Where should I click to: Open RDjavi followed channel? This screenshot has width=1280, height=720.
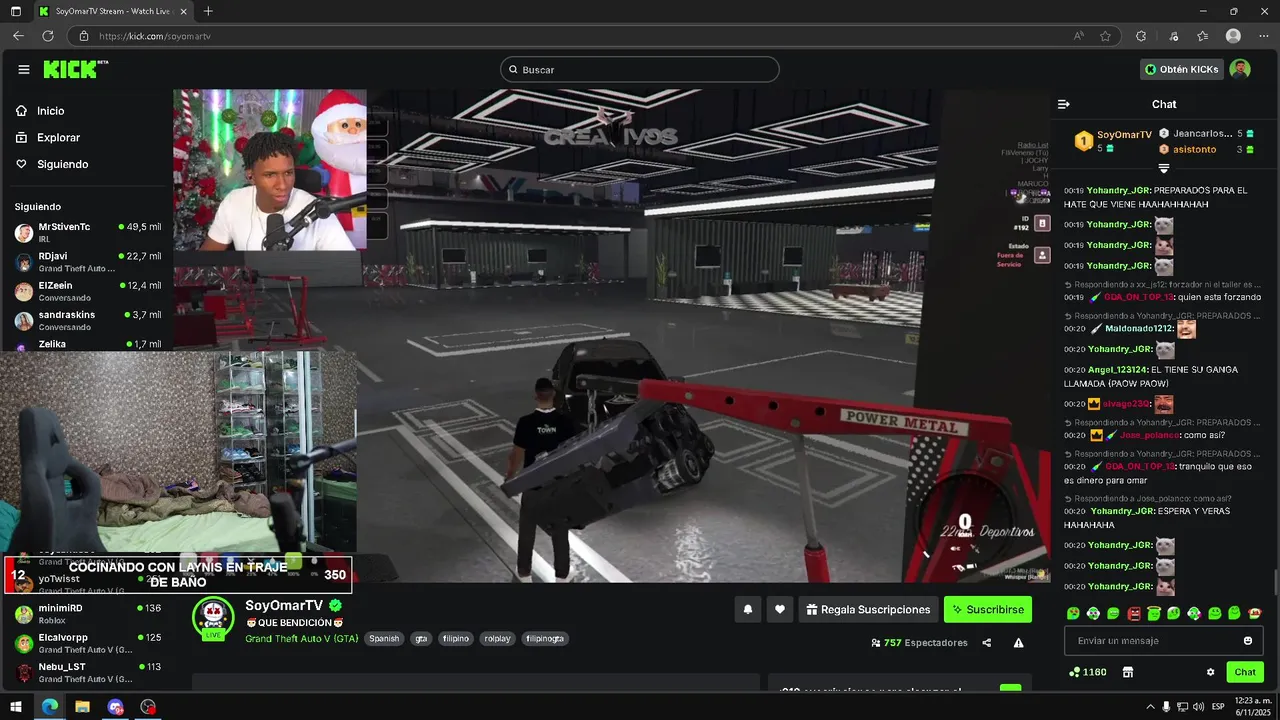pyautogui.click(x=88, y=262)
